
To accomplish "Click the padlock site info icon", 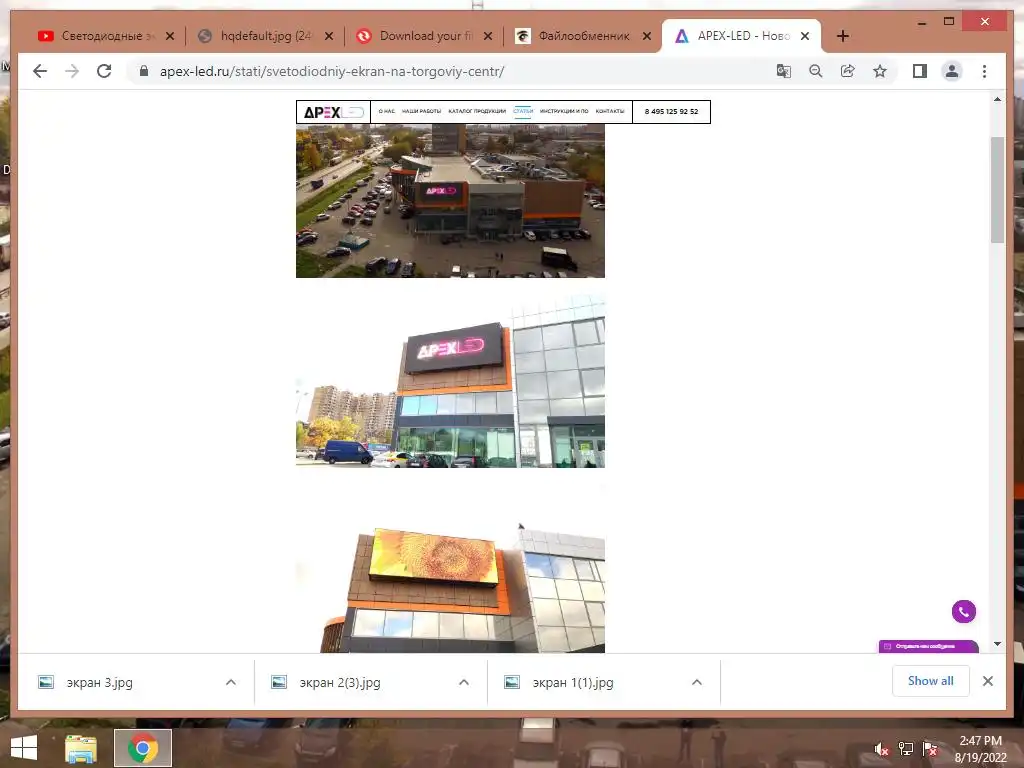I will coord(144,71).
